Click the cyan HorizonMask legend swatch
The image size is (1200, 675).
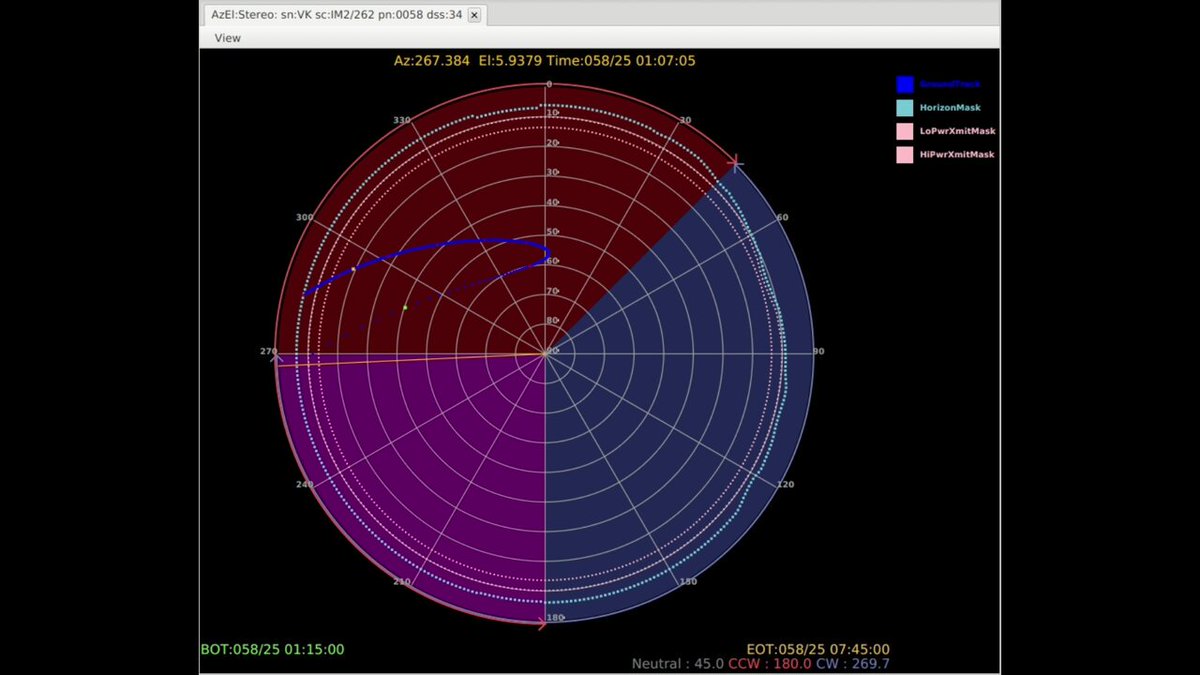coord(905,107)
